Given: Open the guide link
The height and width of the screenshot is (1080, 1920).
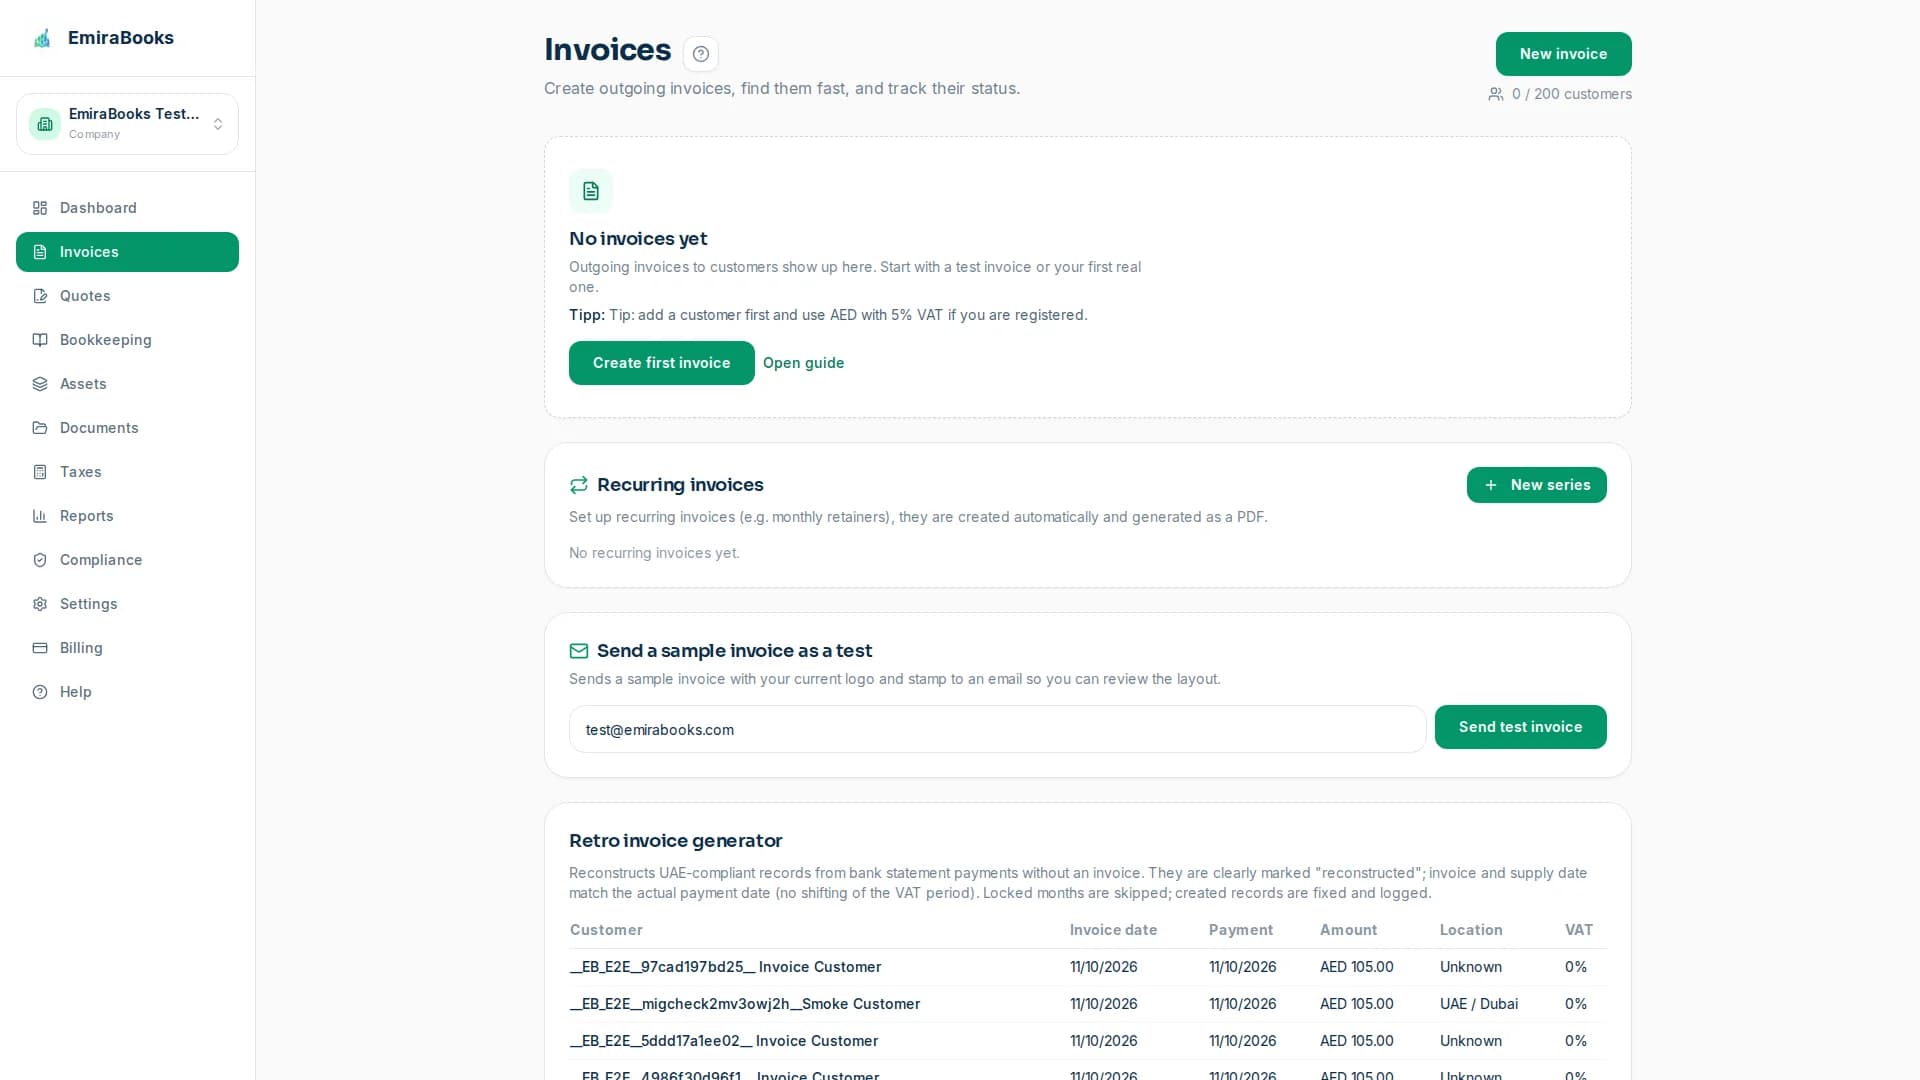Looking at the screenshot, I should [x=803, y=363].
